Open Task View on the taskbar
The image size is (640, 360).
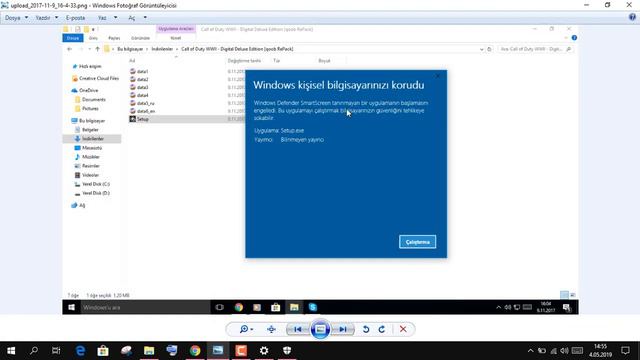point(56,351)
